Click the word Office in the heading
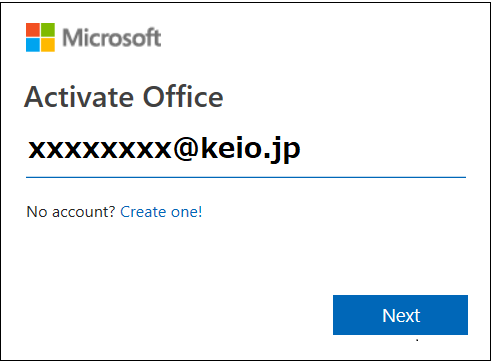This screenshot has width=491, height=361. [x=183, y=97]
